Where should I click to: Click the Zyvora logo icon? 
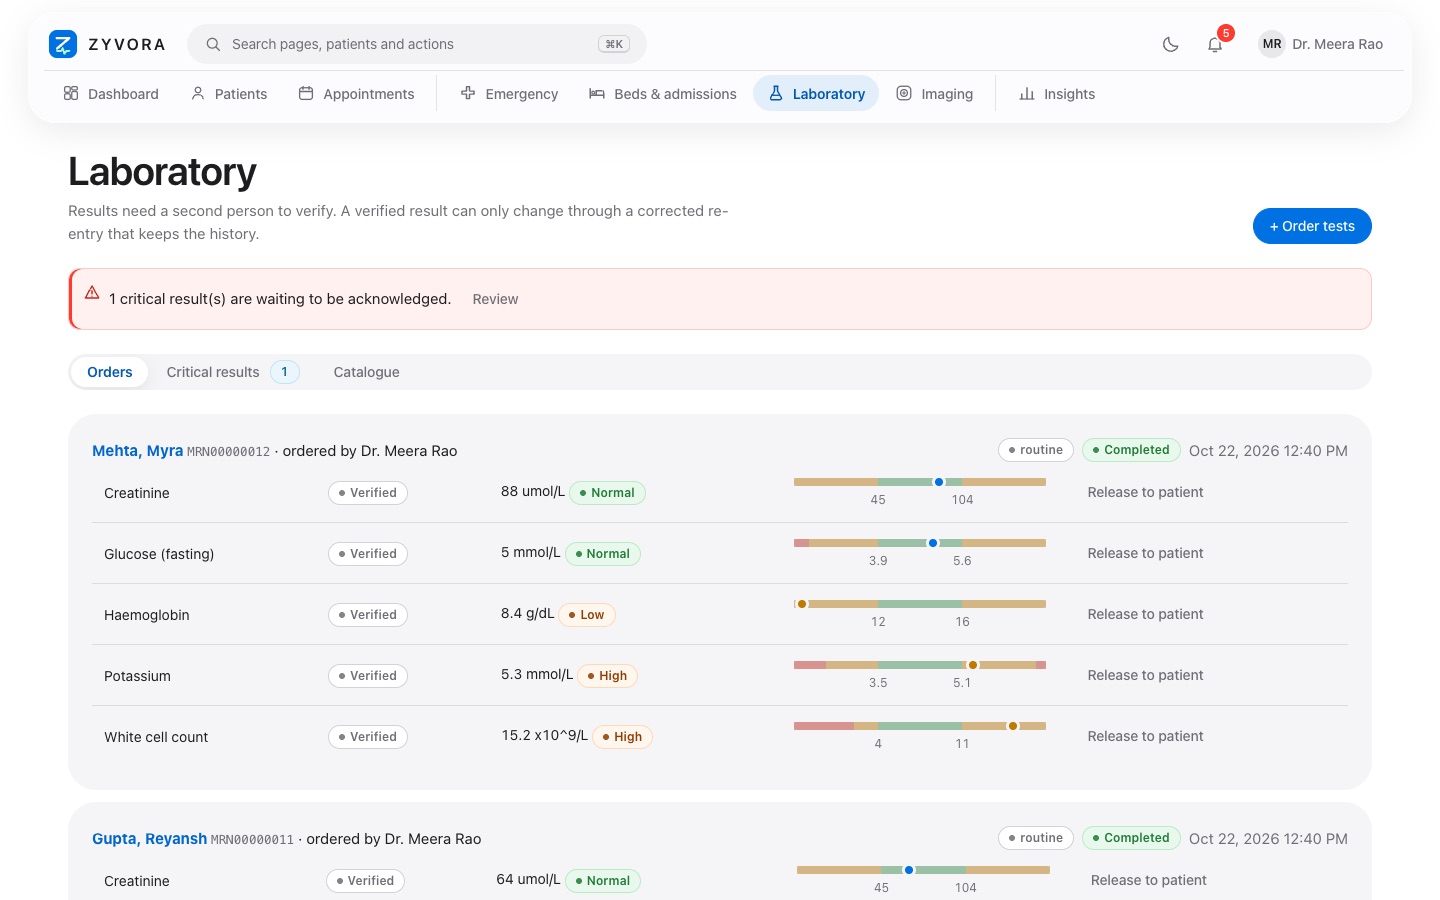coord(63,44)
